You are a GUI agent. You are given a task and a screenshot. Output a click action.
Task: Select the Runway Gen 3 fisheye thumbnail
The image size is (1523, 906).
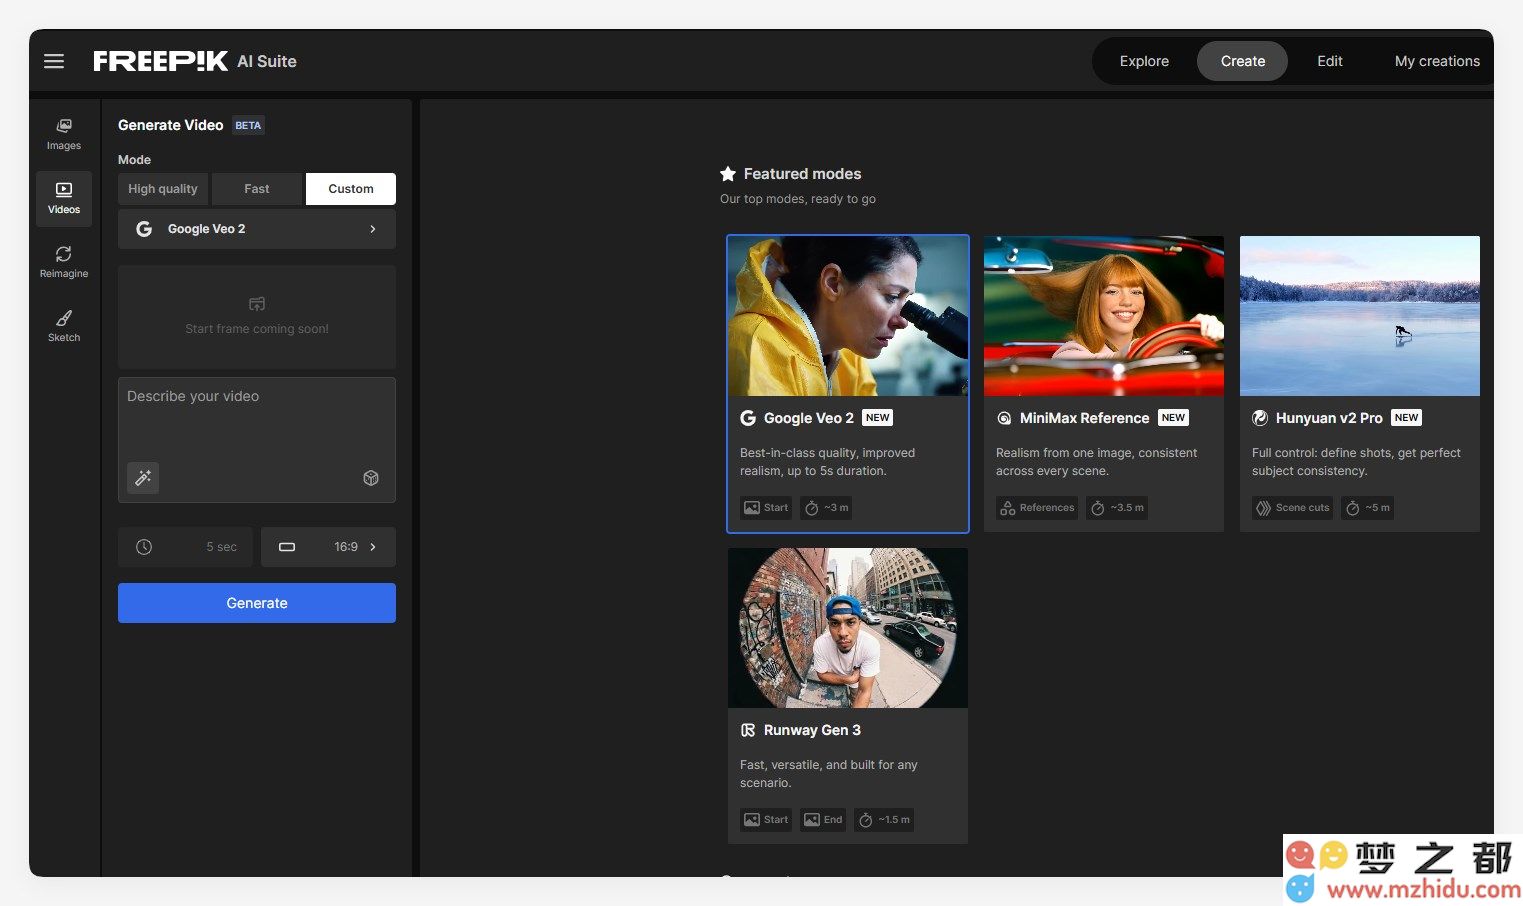848,628
